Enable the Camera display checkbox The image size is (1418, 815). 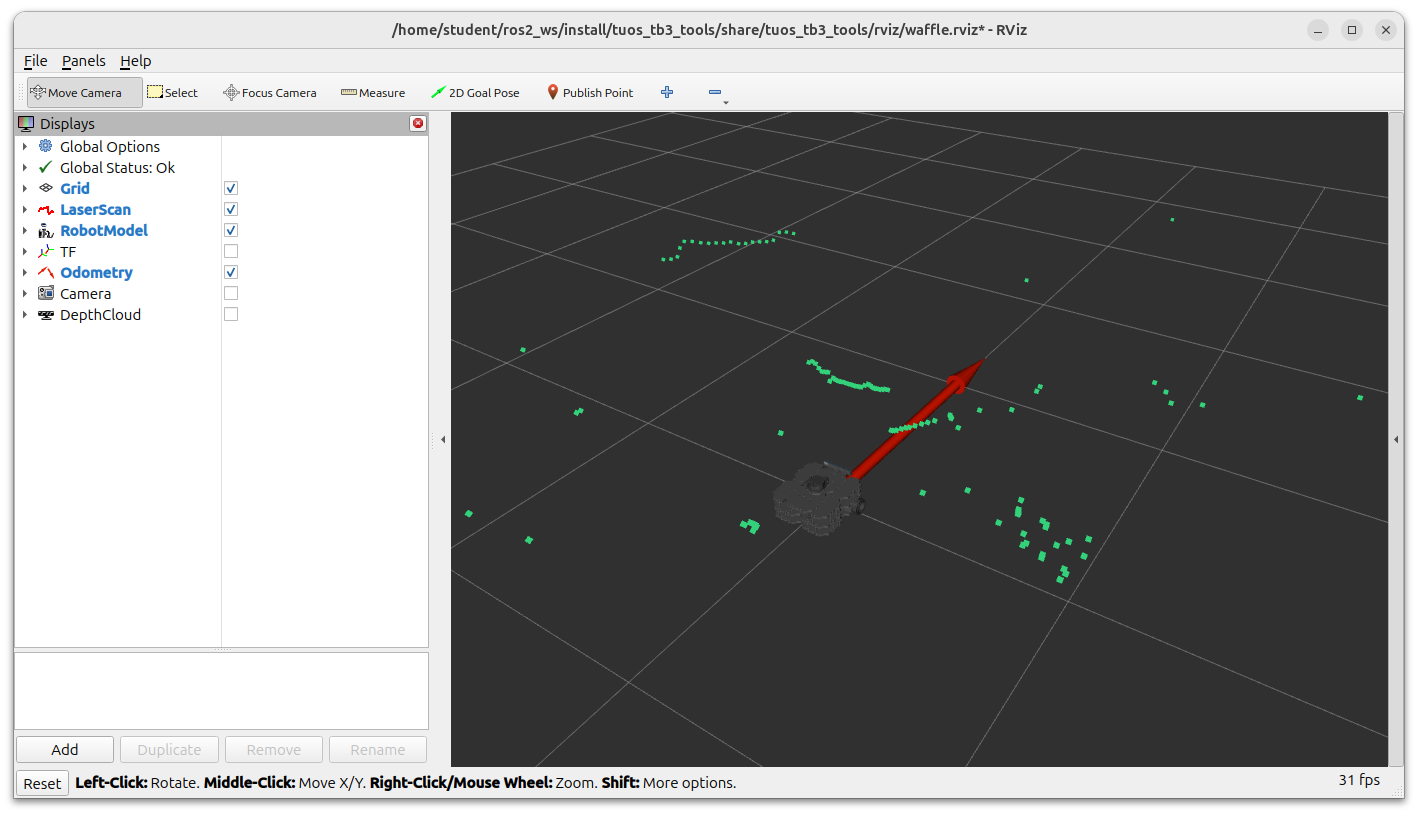231,294
